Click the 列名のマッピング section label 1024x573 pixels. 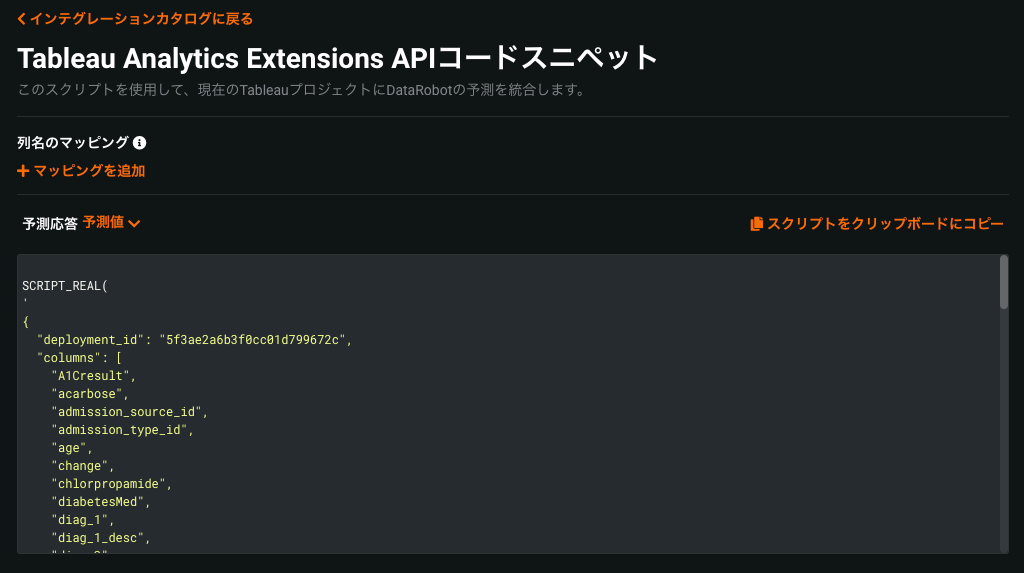[73, 143]
